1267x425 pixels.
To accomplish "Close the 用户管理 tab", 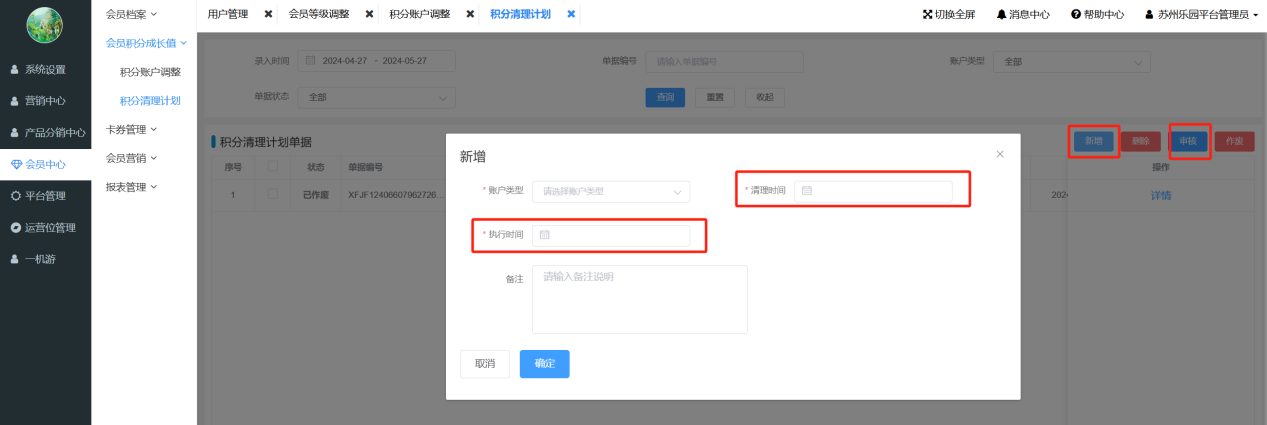I will 268,14.
